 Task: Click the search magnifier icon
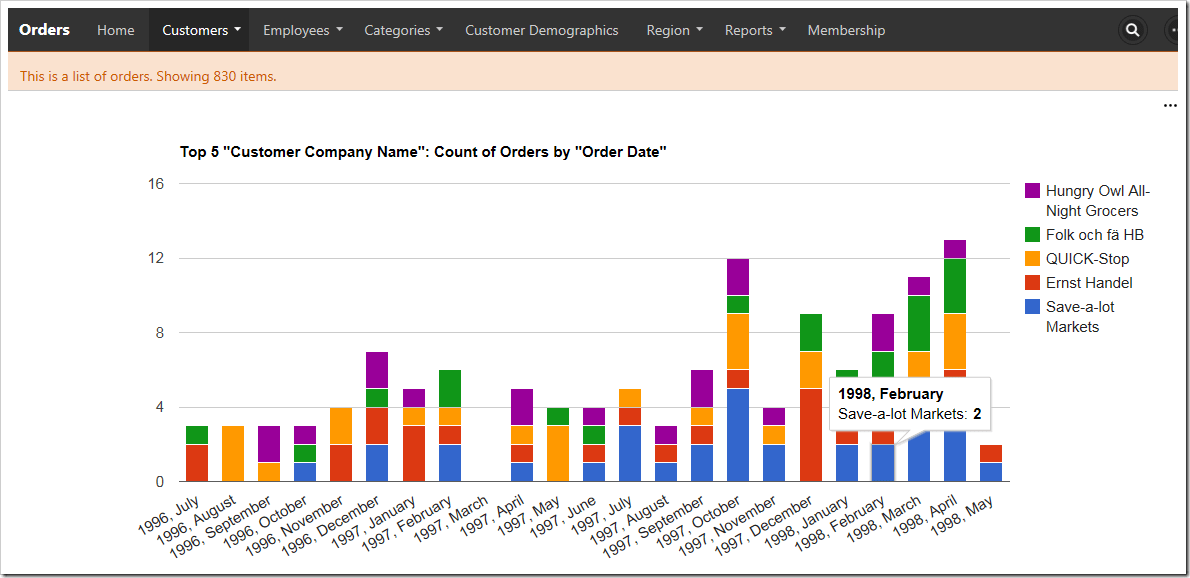click(1133, 30)
